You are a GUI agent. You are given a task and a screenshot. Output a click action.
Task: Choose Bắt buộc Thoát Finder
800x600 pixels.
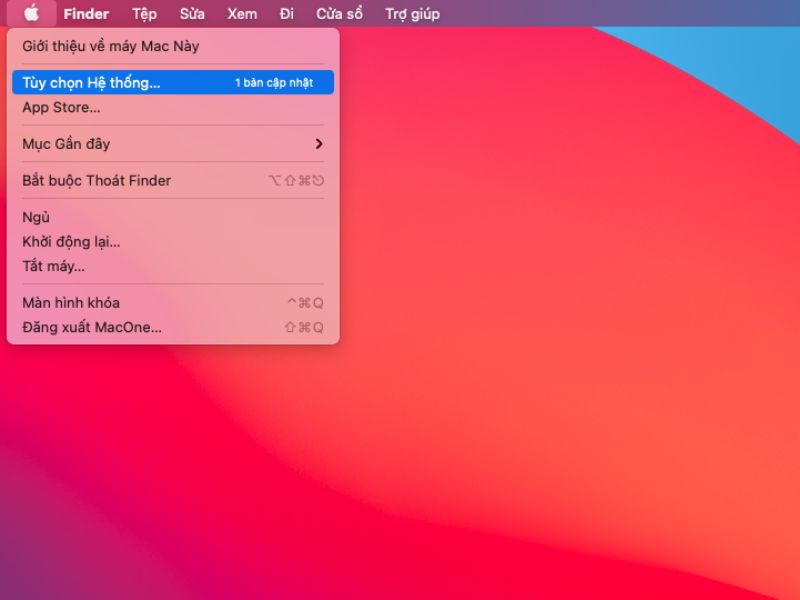coord(173,181)
